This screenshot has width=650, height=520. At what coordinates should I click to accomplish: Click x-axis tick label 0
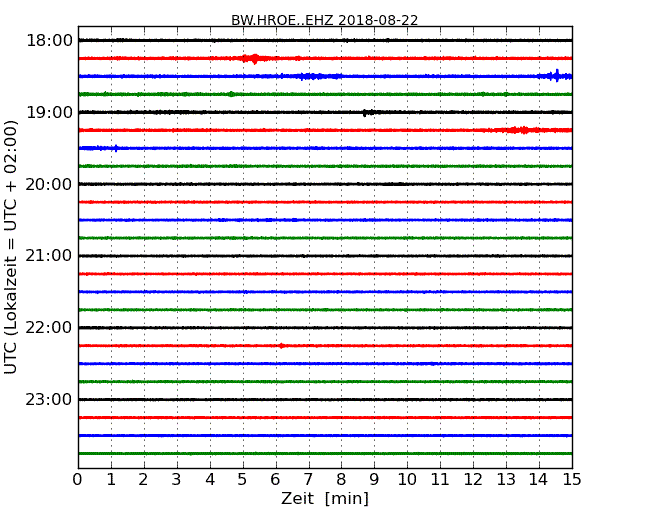(x=78, y=480)
